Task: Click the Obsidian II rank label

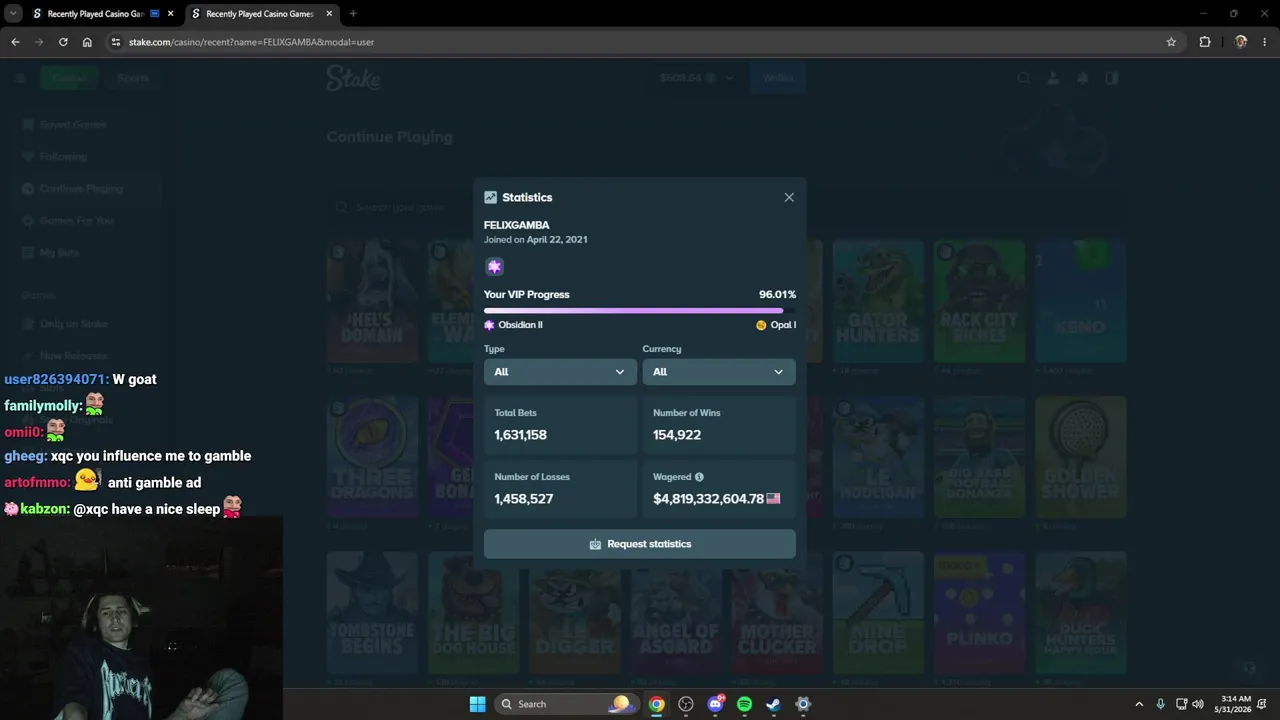Action: pos(513,325)
